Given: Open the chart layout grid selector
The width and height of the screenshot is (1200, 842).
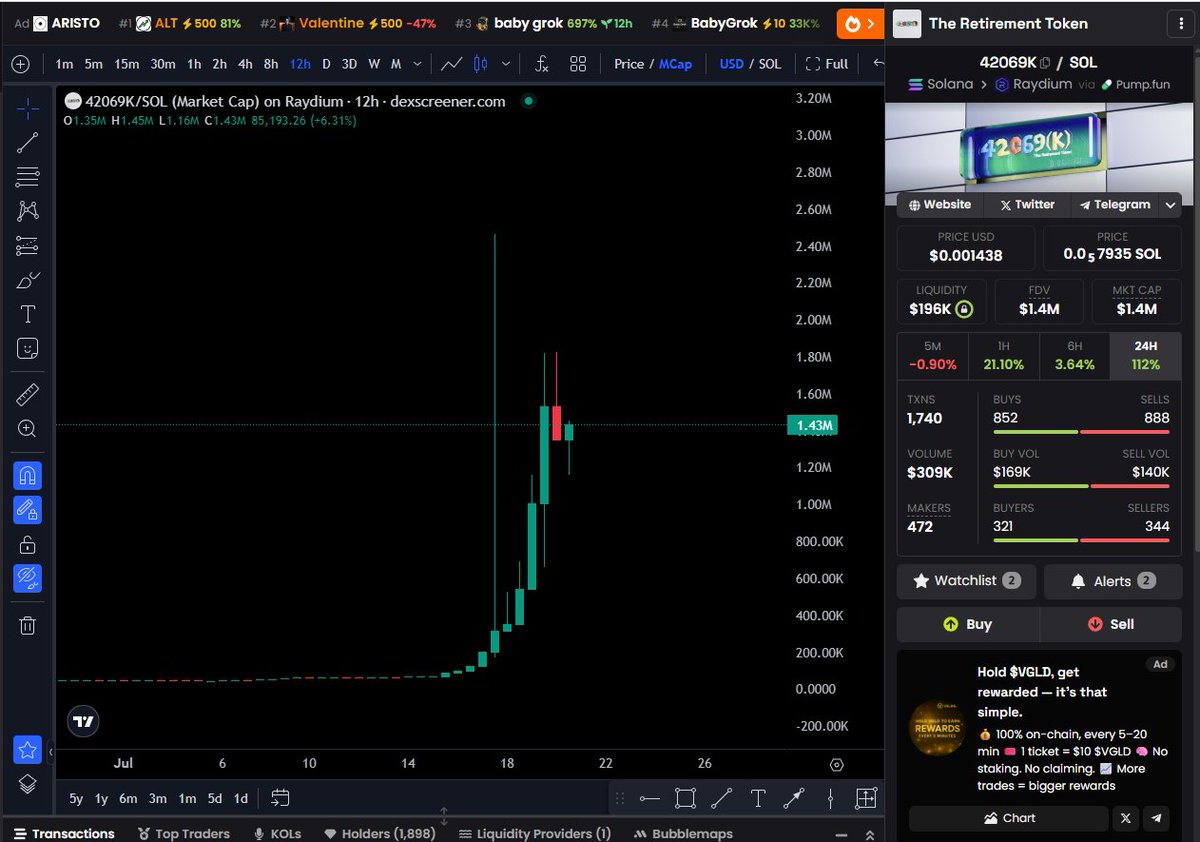Looking at the screenshot, I should (578, 64).
